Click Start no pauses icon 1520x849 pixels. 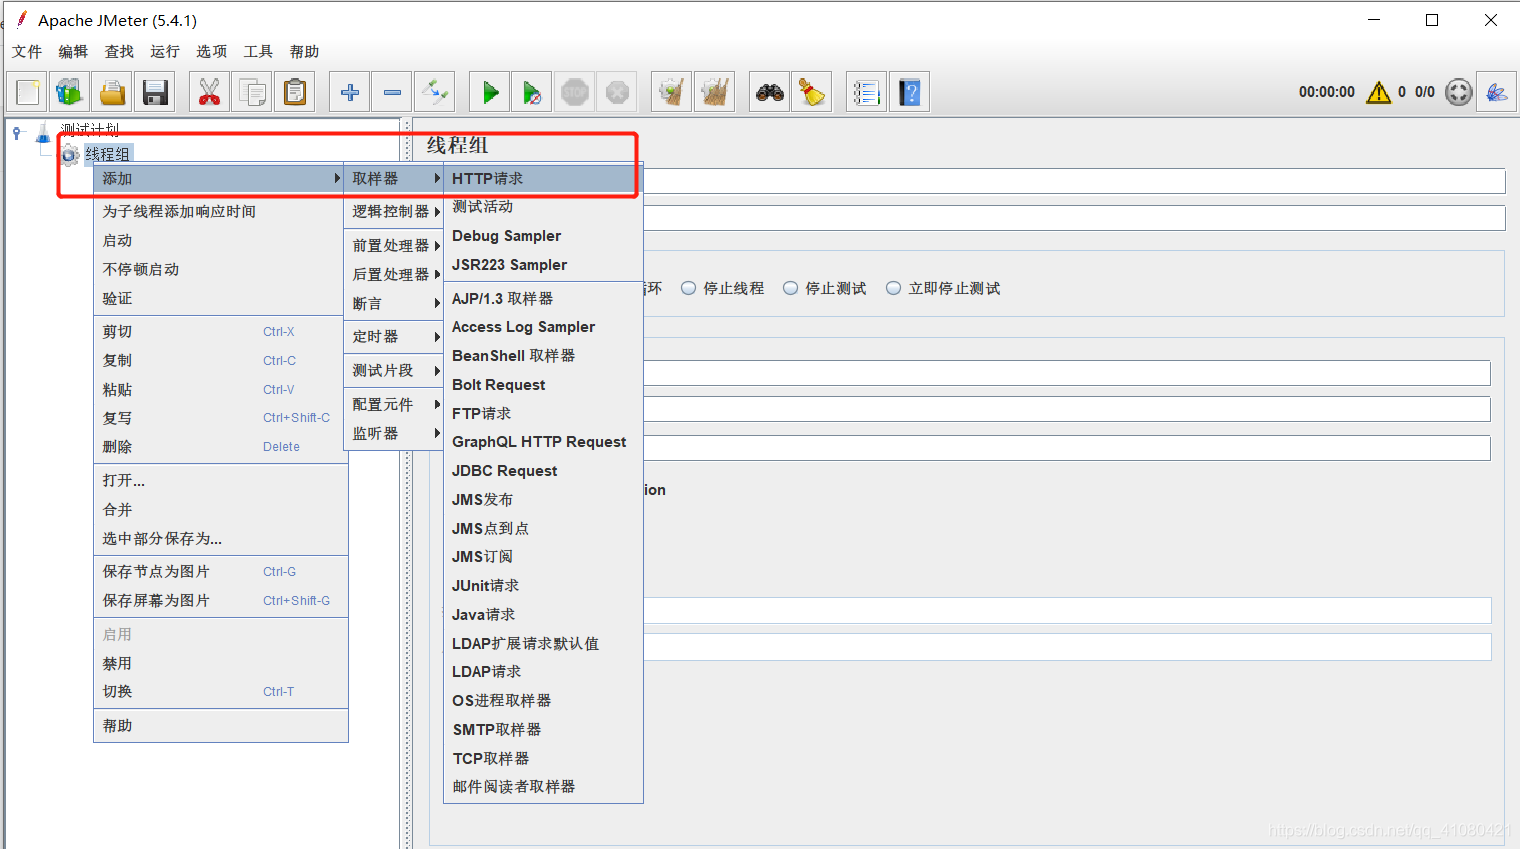(532, 92)
